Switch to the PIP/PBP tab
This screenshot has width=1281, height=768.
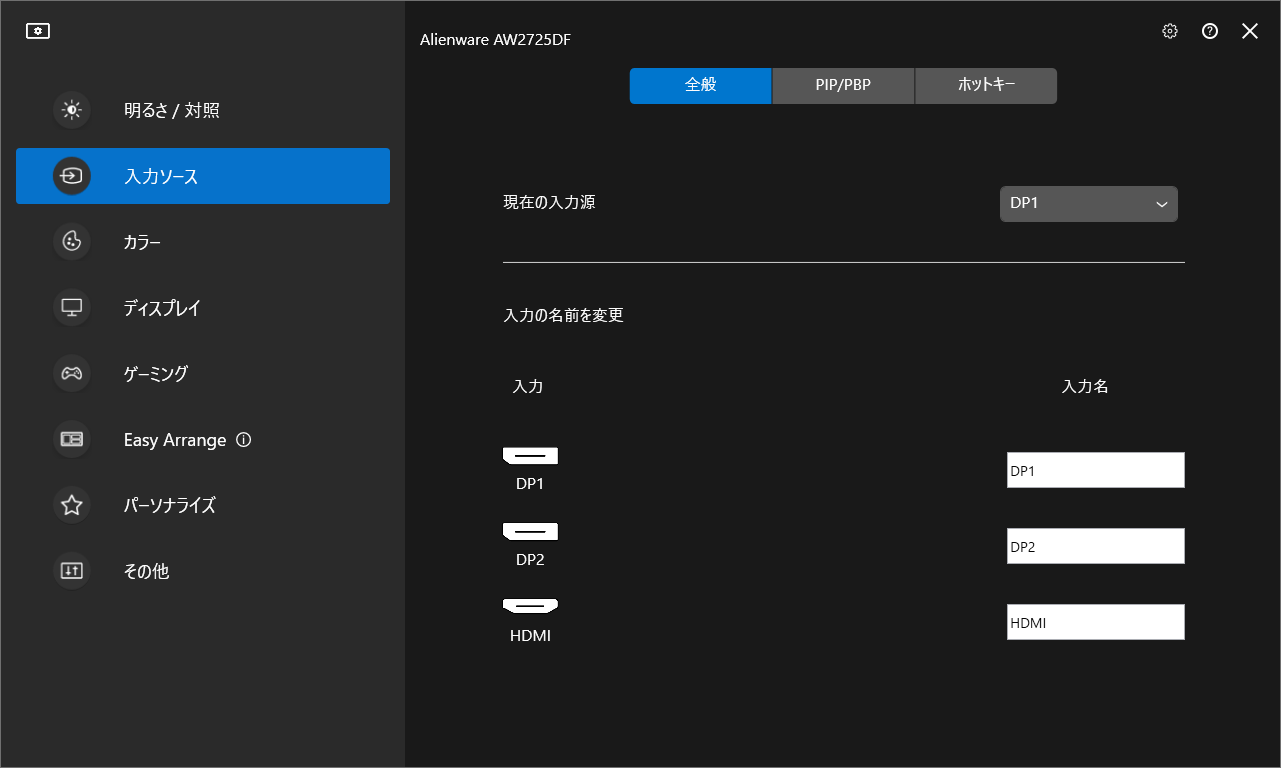click(x=843, y=86)
